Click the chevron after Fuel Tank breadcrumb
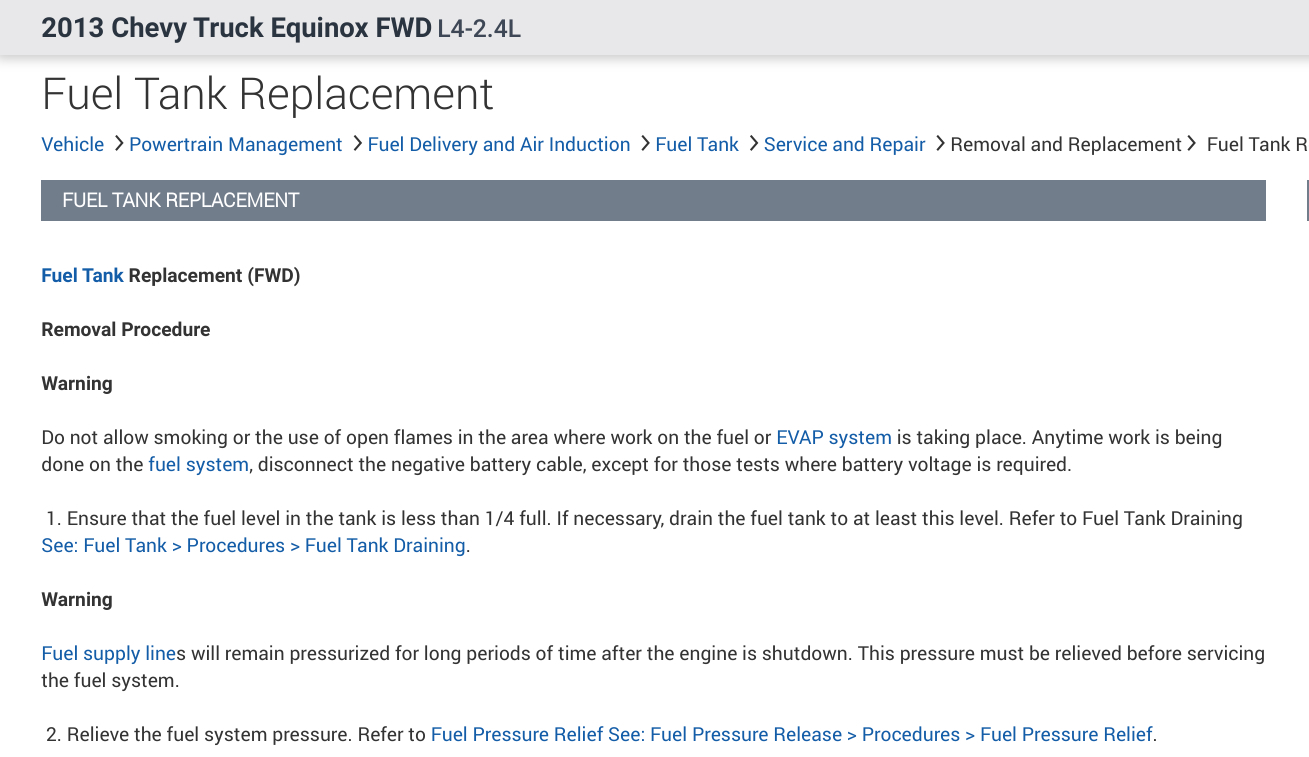Screen dimensions: 1309x757 tap(753, 144)
